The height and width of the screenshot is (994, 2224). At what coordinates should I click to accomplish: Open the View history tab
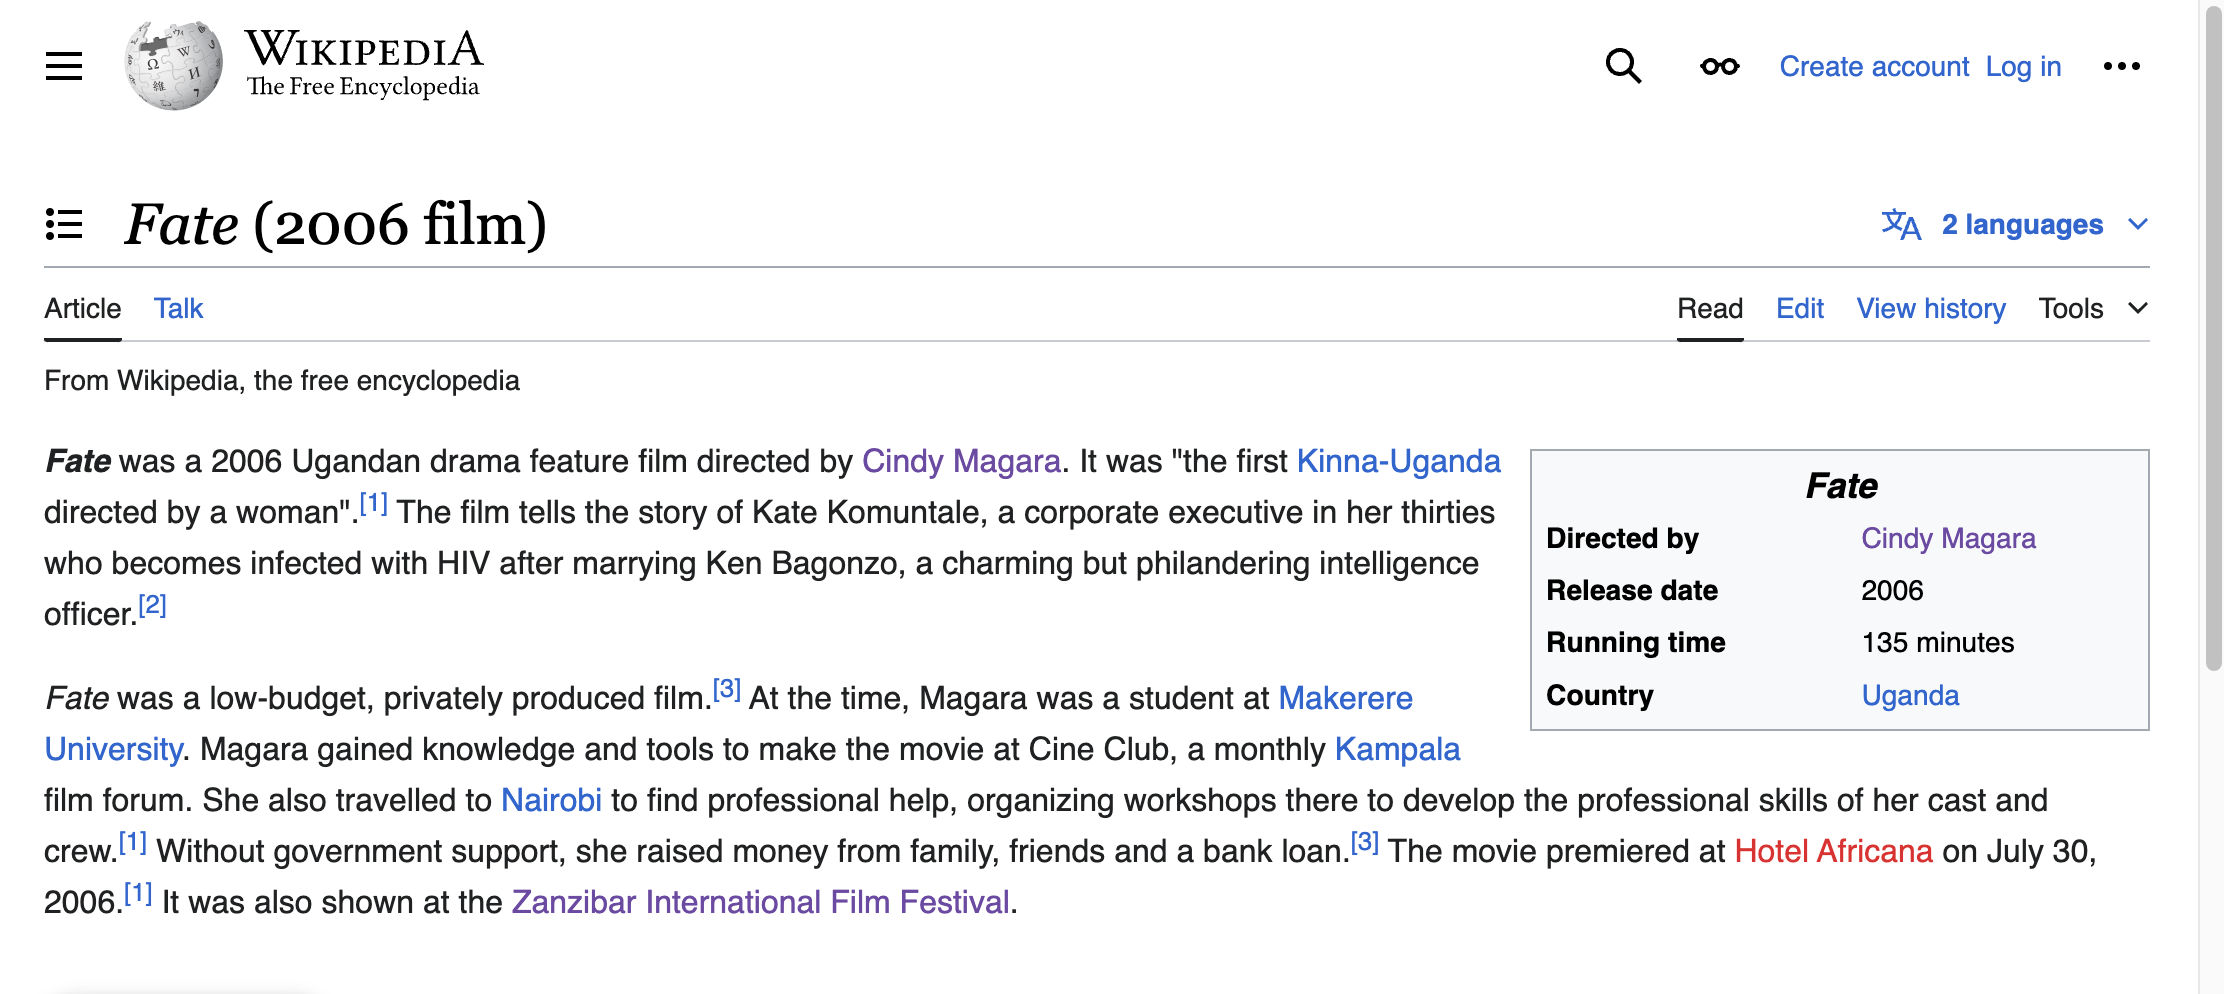click(x=1931, y=308)
